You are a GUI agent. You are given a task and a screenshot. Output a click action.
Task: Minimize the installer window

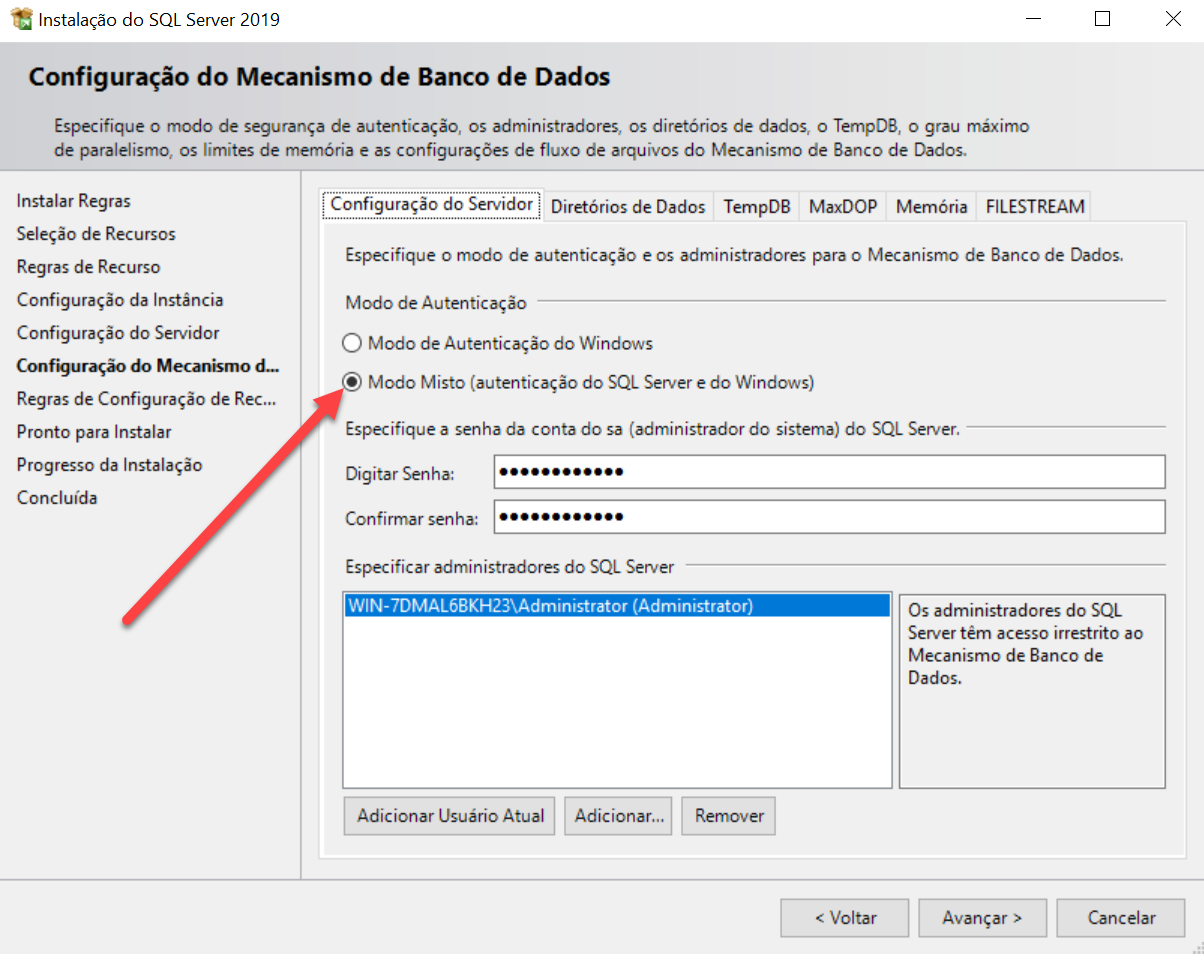pyautogui.click(x=1035, y=19)
